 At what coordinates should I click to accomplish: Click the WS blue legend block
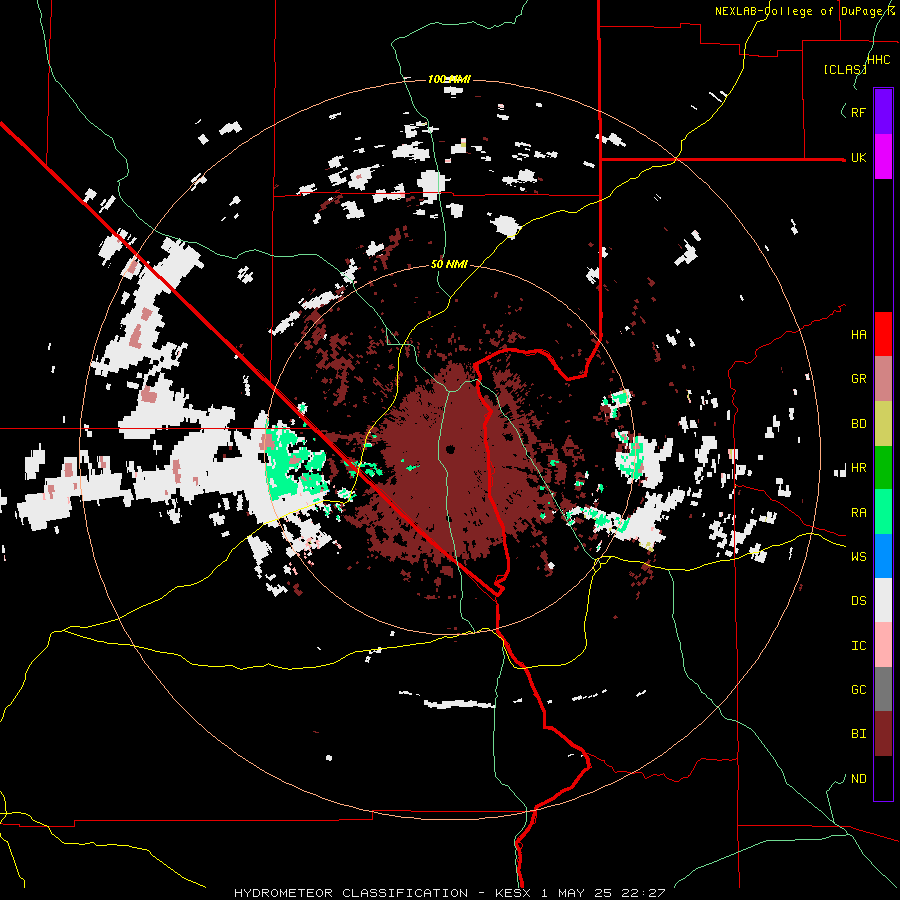pyautogui.click(x=883, y=556)
